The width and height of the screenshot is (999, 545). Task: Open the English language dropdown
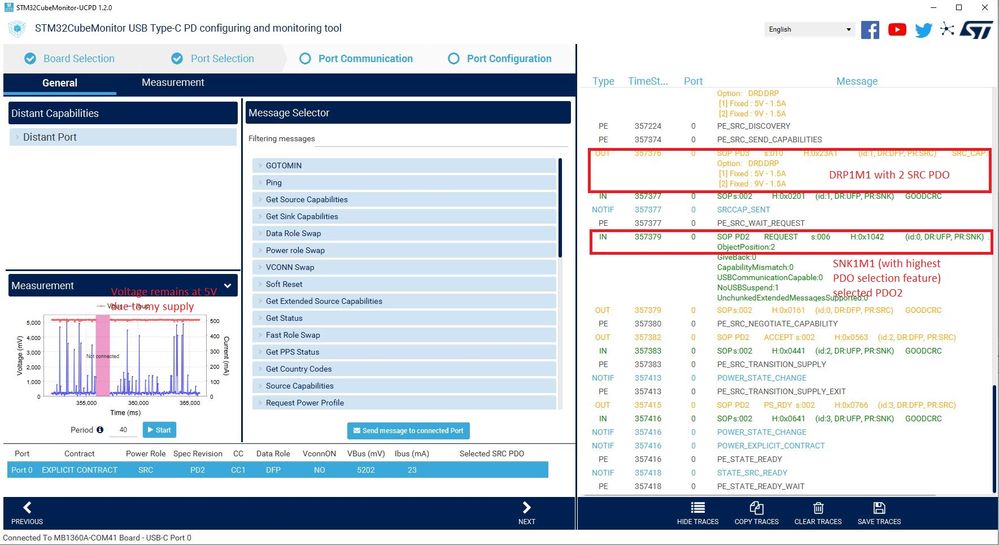tap(809, 29)
